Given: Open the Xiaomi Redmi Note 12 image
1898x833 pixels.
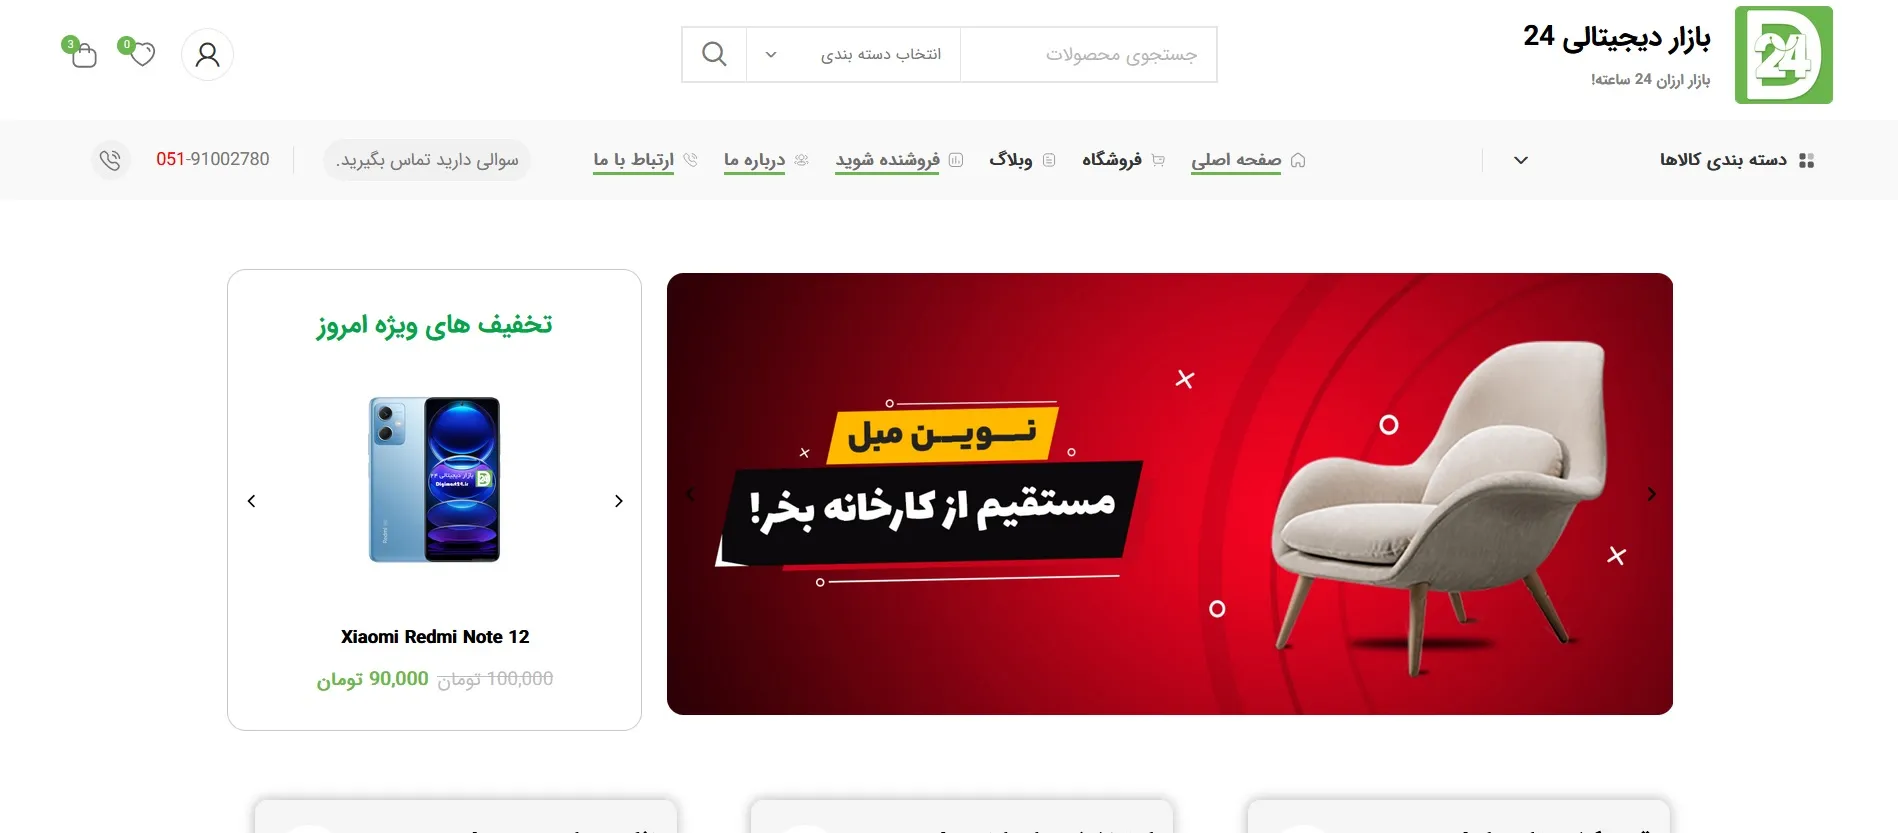Looking at the screenshot, I should [434, 479].
